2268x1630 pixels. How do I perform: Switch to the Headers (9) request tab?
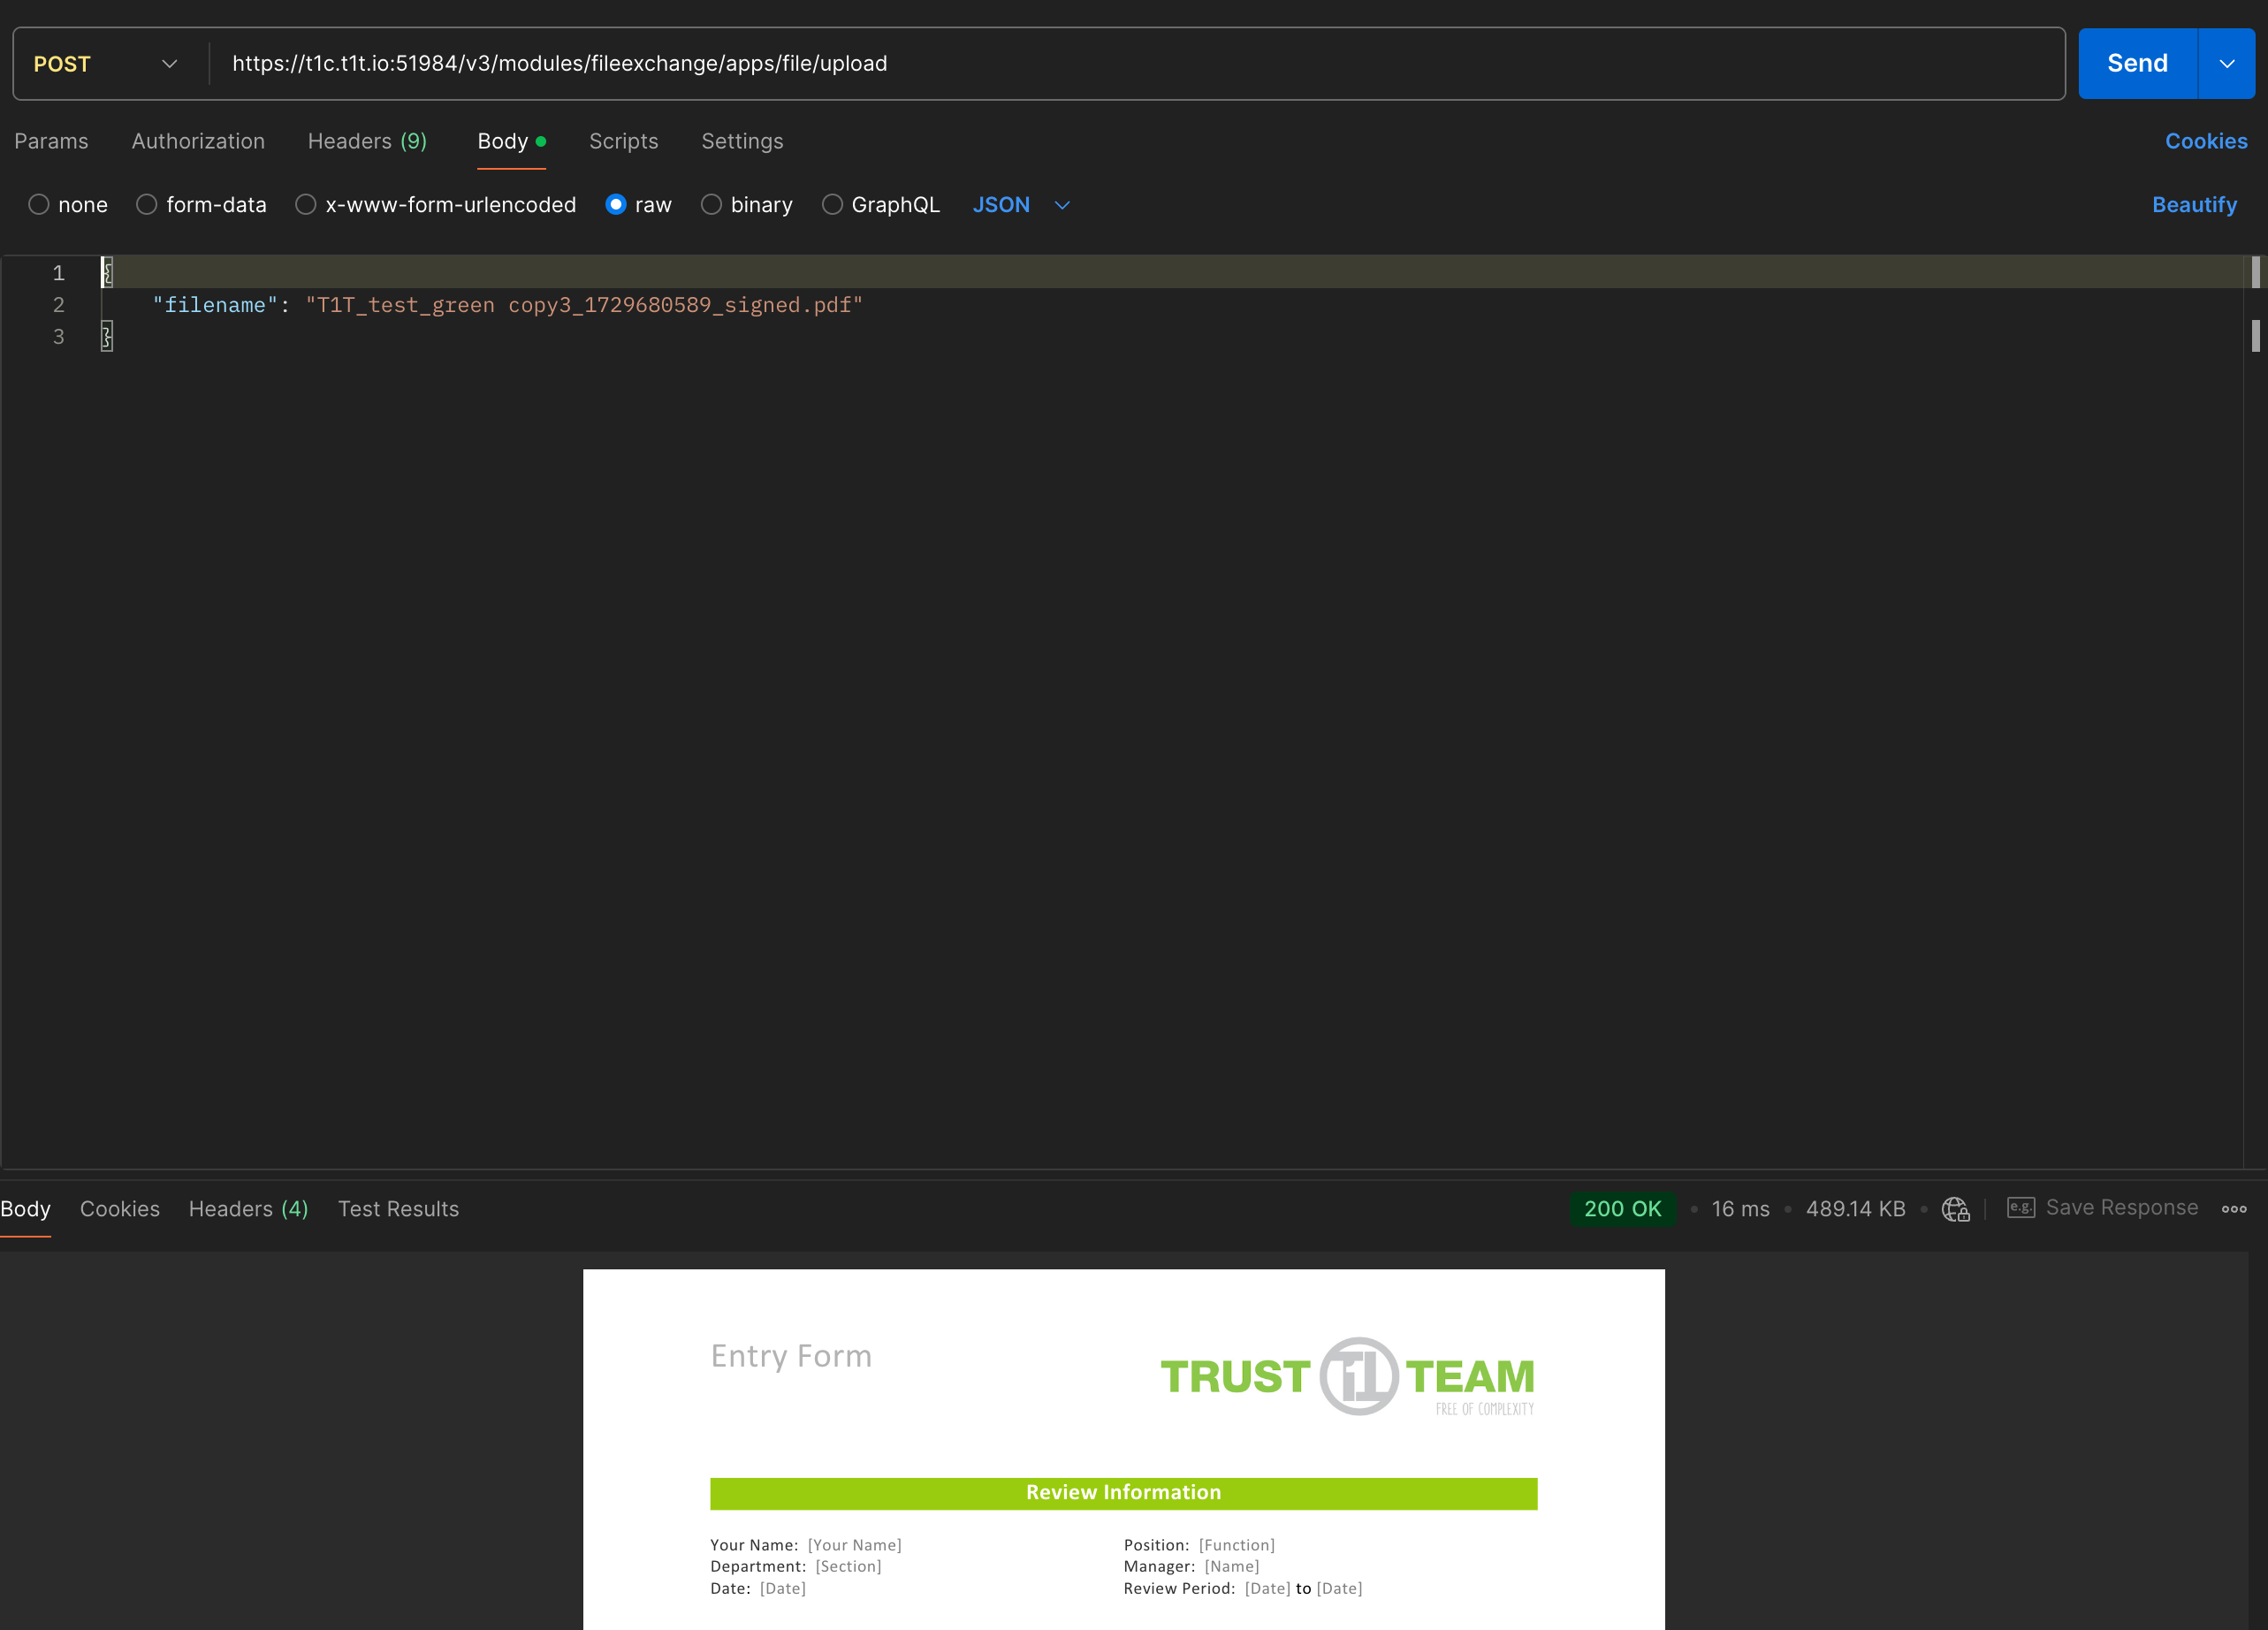click(367, 141)
